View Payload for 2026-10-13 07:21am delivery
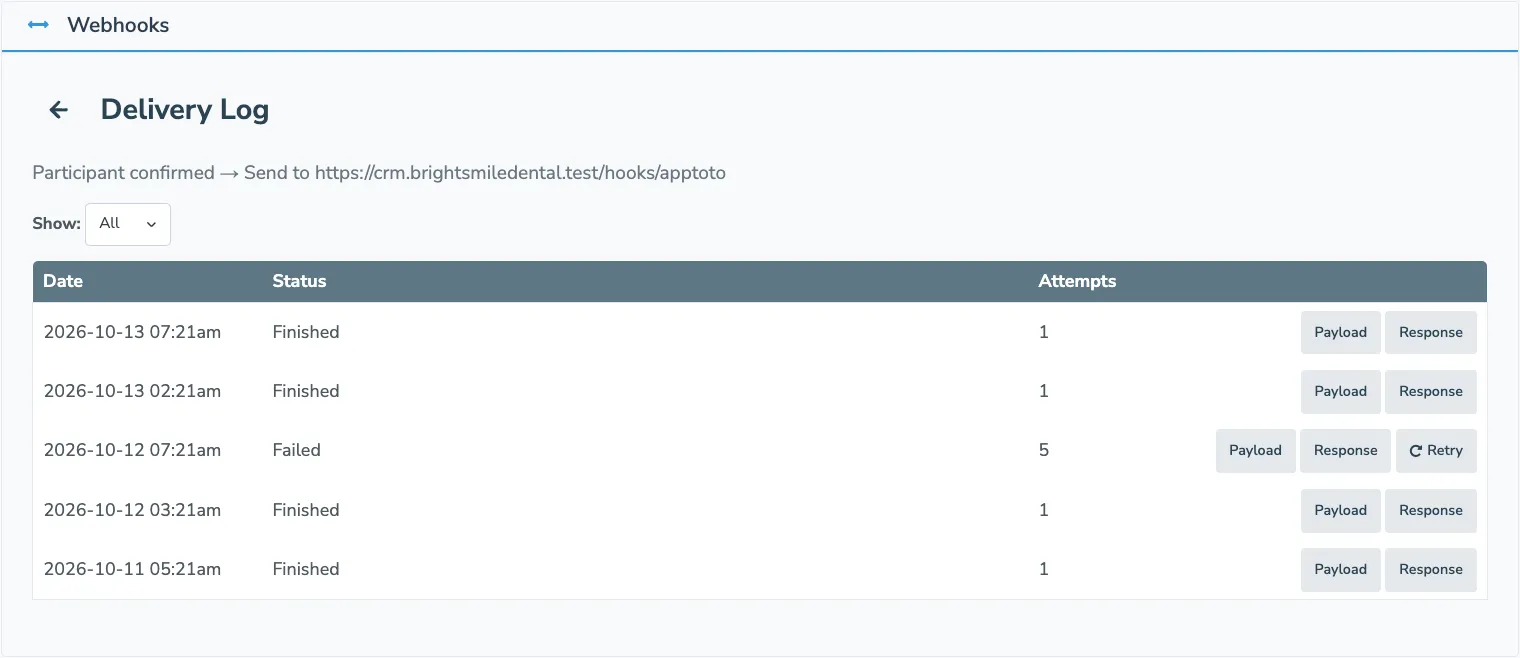1520x658 pixels. (x=1340, y=333)
